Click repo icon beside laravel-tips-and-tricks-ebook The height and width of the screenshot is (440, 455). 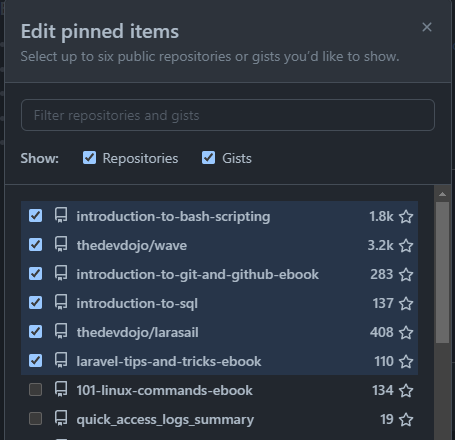point(61,360)
